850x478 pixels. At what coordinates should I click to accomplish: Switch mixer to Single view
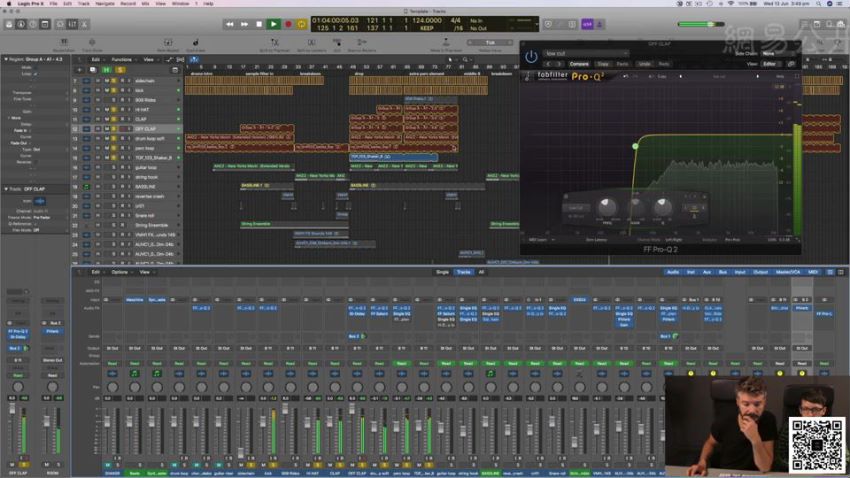click(x=442, y=272)
